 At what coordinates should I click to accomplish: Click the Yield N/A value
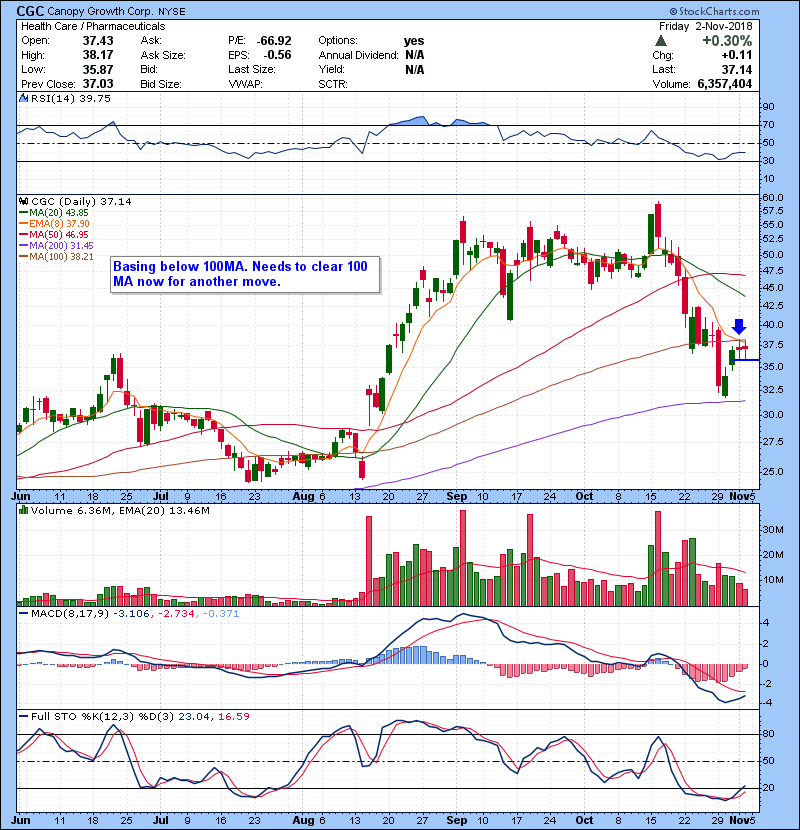pyautogui.click(x=415, y=69)
